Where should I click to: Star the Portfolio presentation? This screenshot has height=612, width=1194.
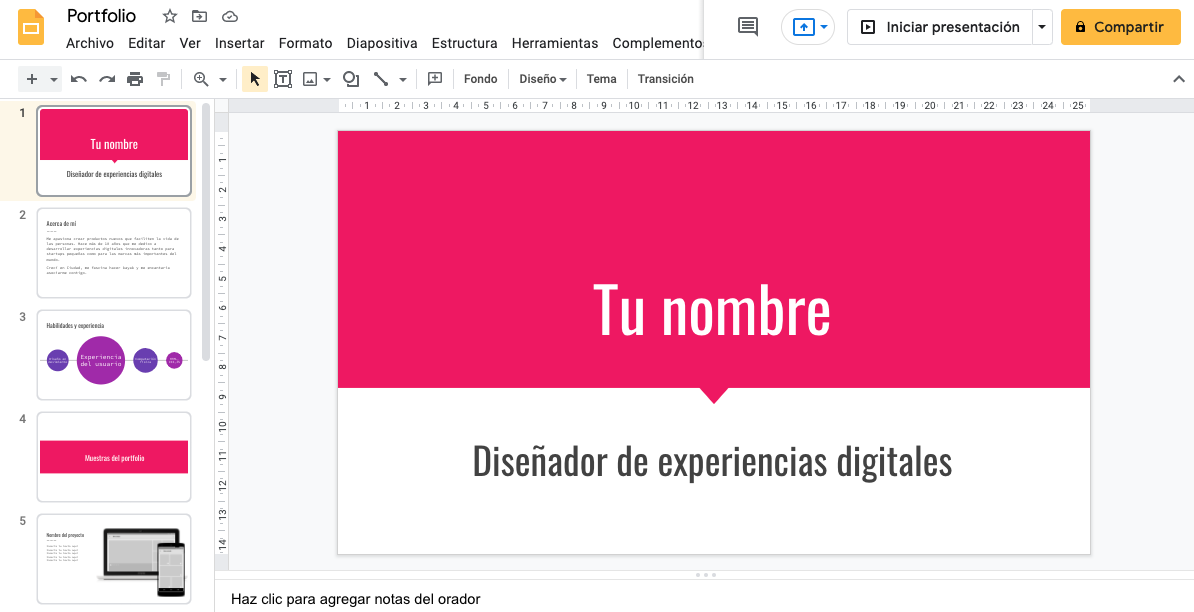tap(169, 16)
